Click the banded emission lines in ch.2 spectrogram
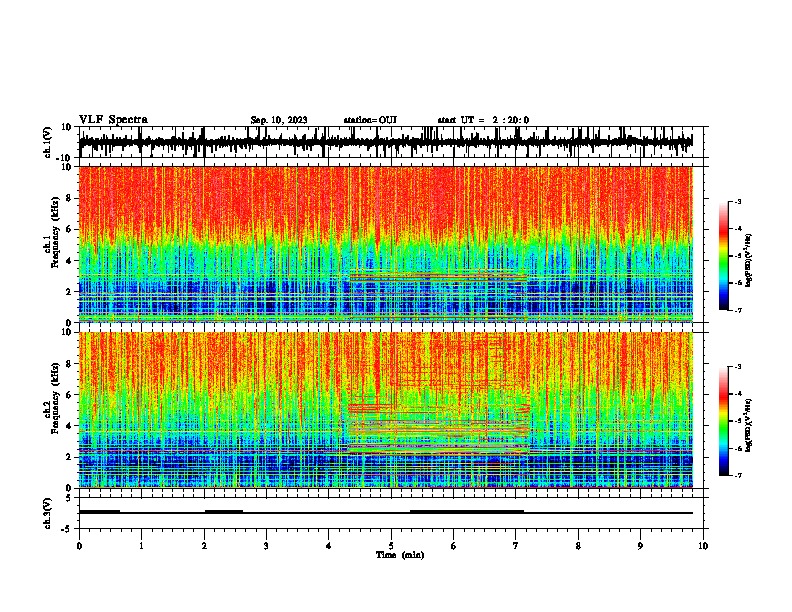Image resolution: width=792 pixels, height=612 pixels. coord(438,429)
